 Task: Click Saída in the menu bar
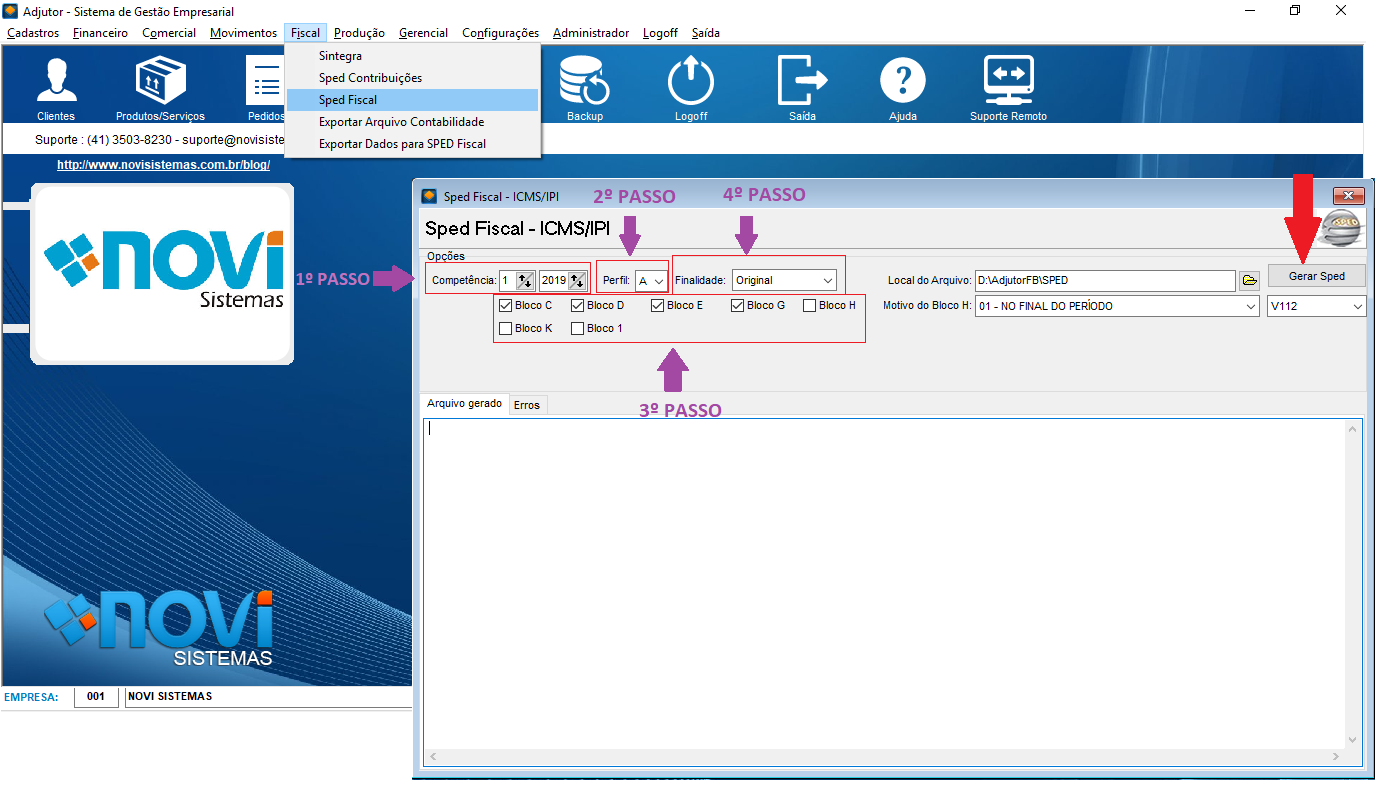[705, 33]
